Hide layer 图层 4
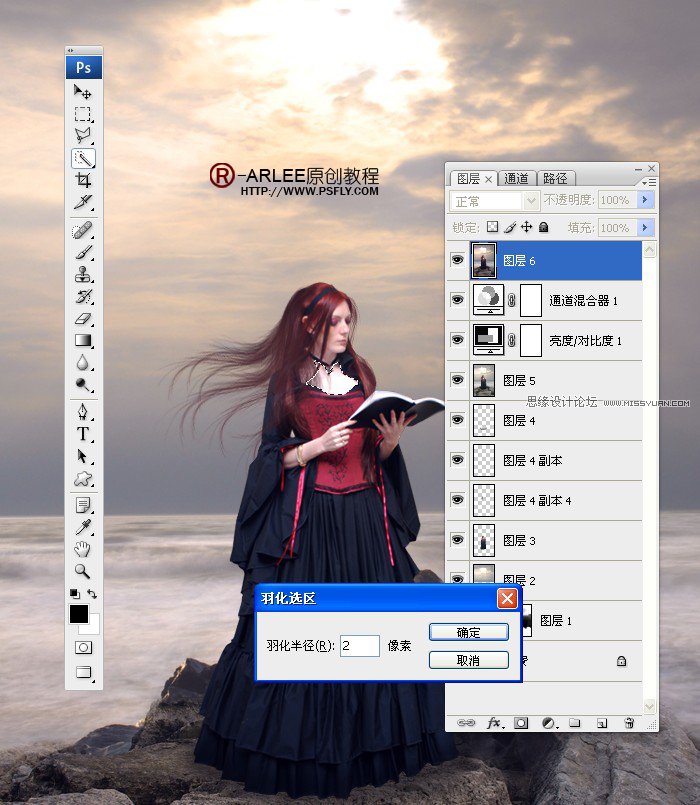The width and height of the screenshot is (700, 805). pyautogui.click(x=457, y=419)
